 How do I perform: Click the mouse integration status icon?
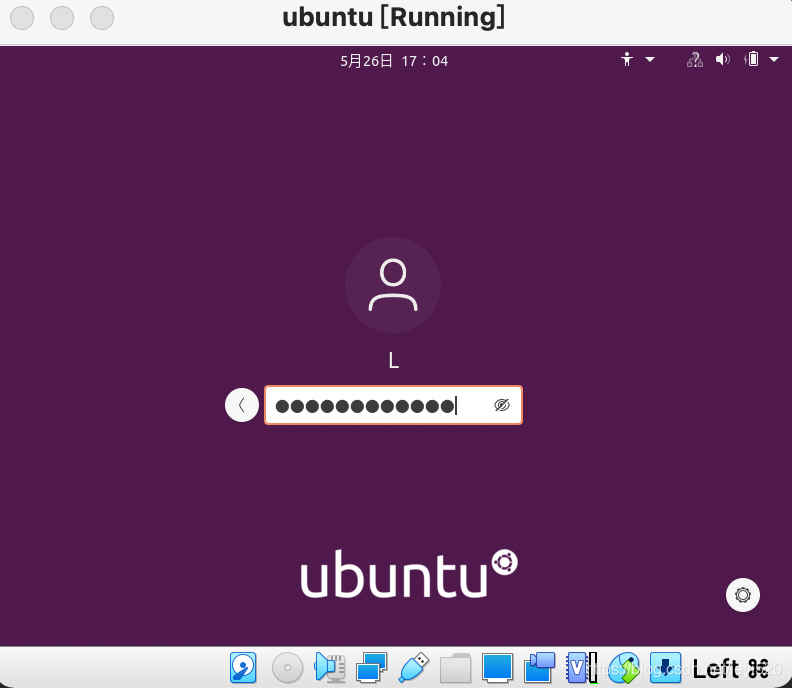point(624,667)
